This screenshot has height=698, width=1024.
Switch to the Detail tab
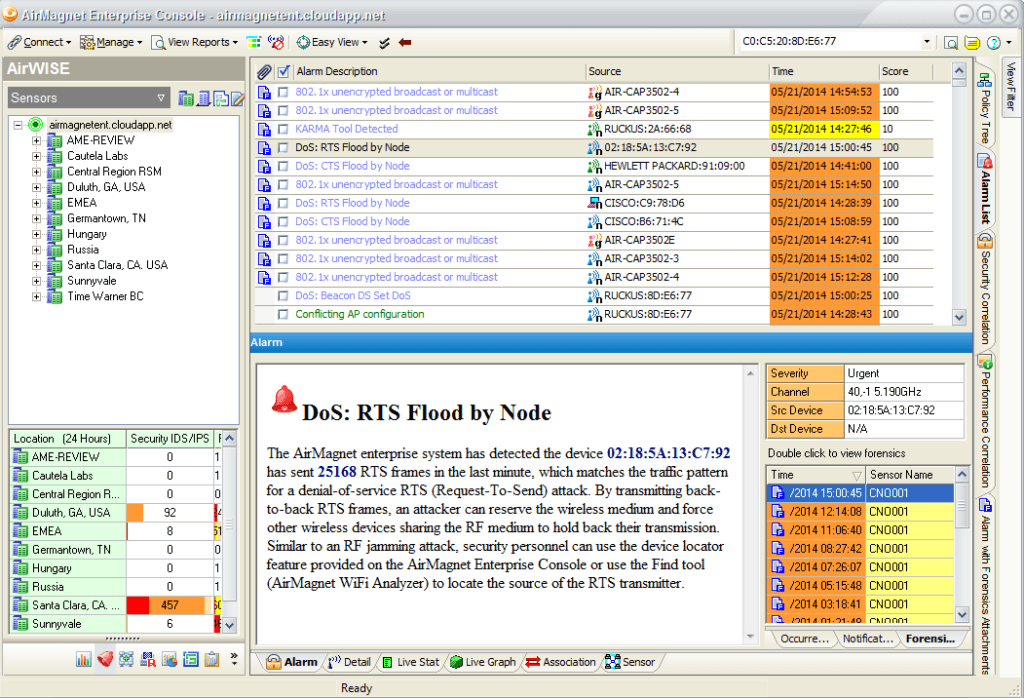(349, 662)
